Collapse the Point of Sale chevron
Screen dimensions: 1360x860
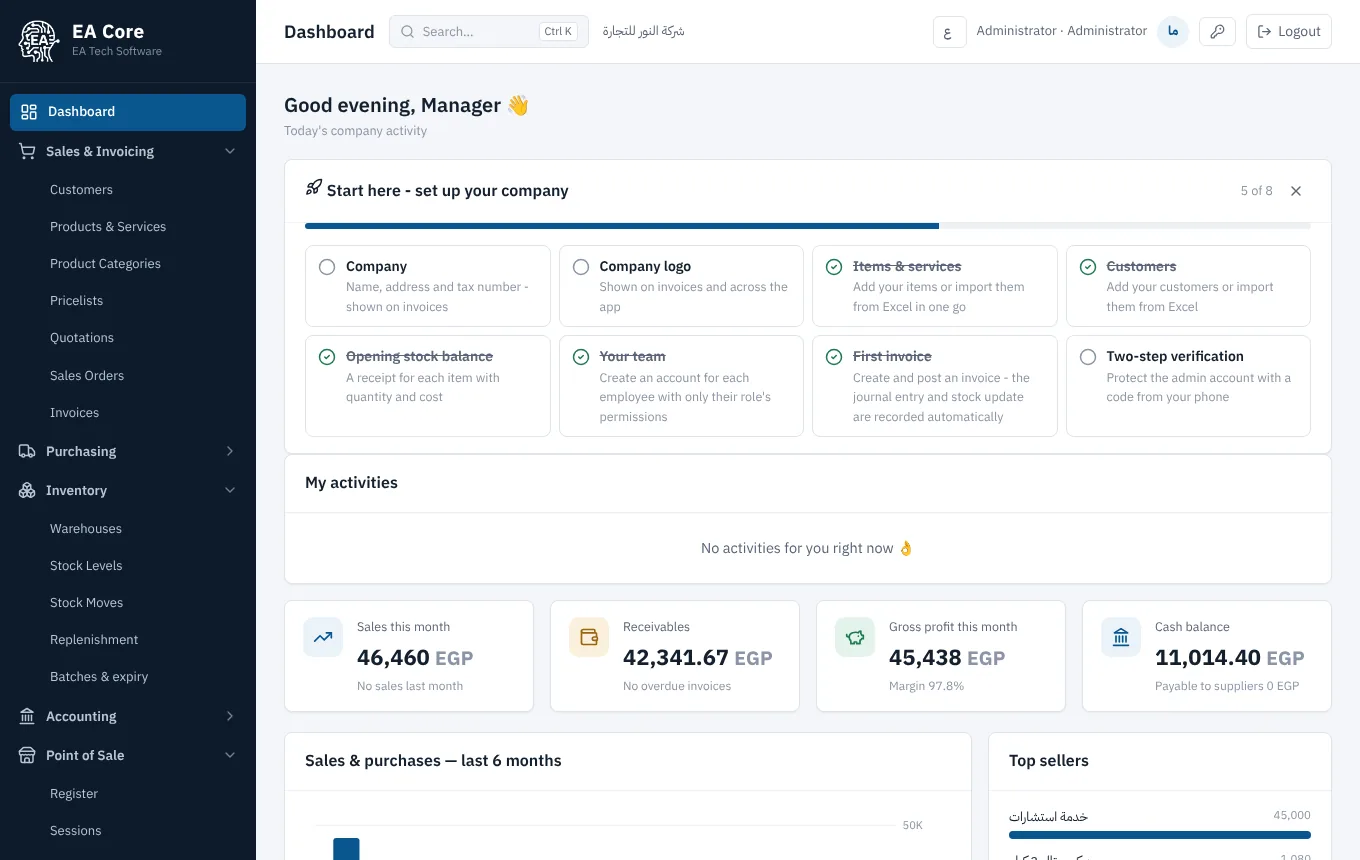(230, 756)
